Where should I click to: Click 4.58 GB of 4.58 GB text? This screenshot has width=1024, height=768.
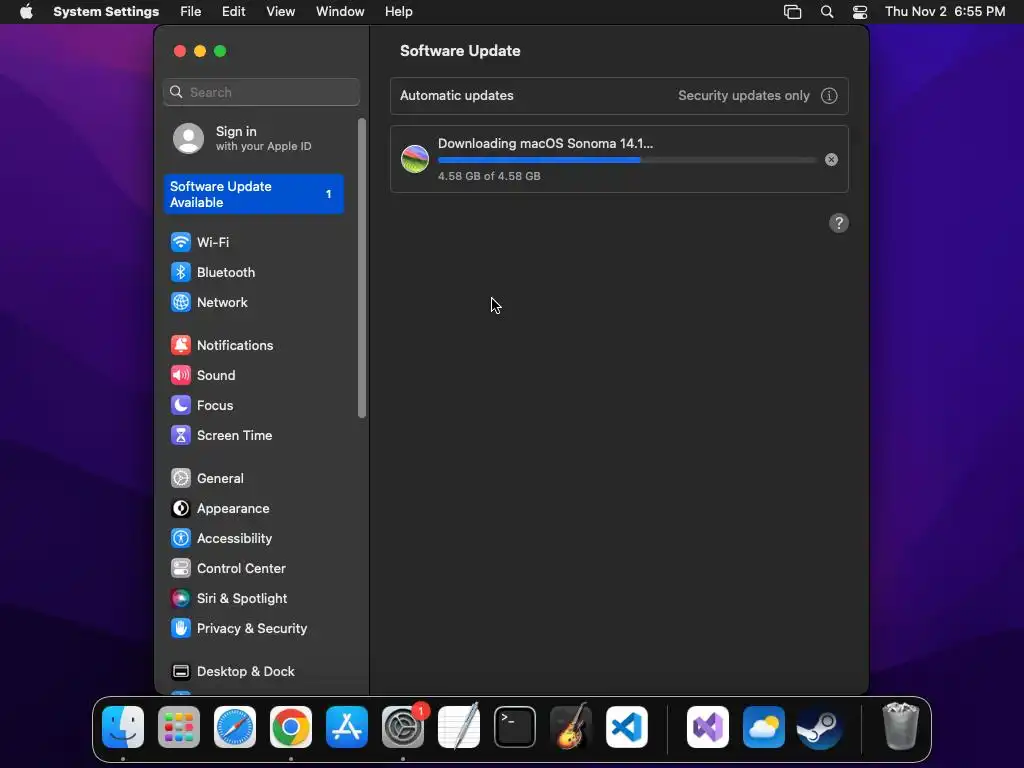click(489, 176)
